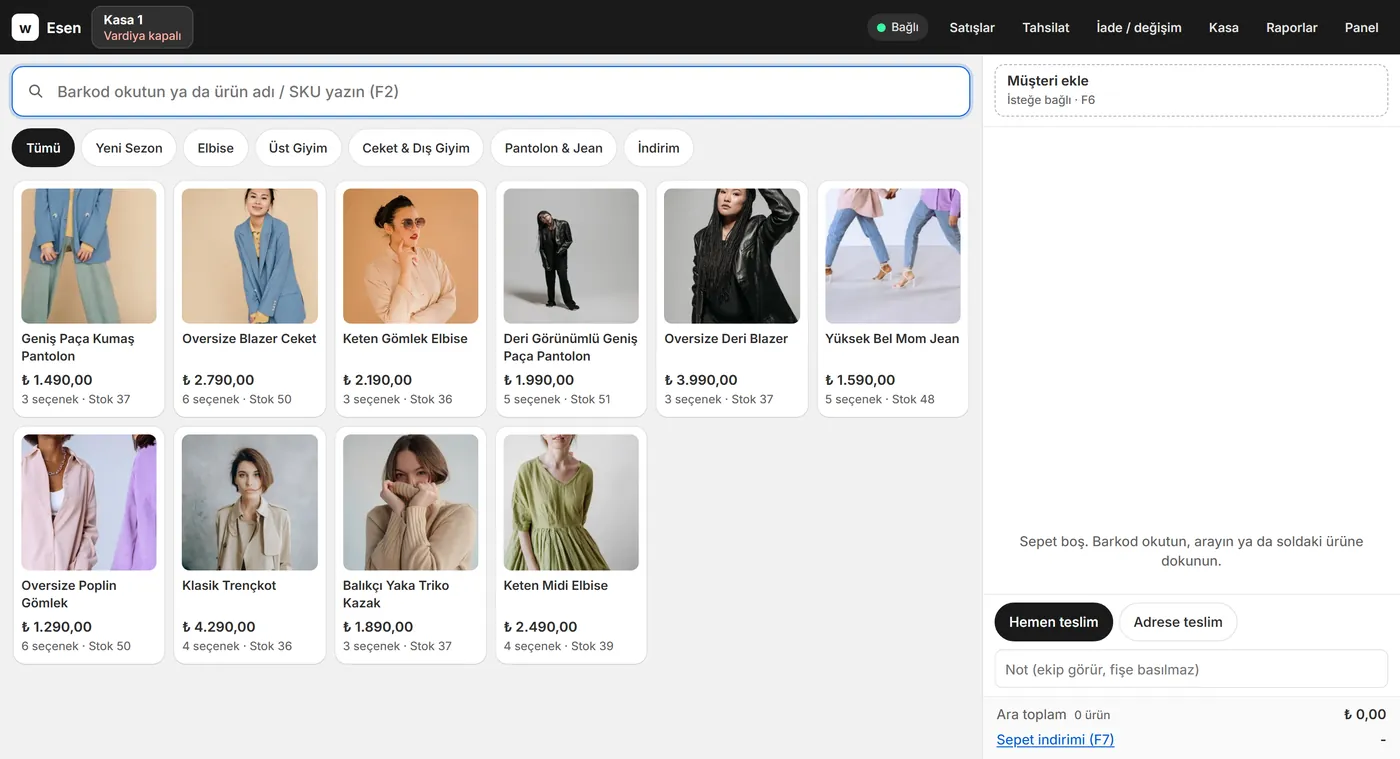This screenshot has height=759, width=1400.
Task: Filter by Yeni Sezon category
Action: click(129, 148)
